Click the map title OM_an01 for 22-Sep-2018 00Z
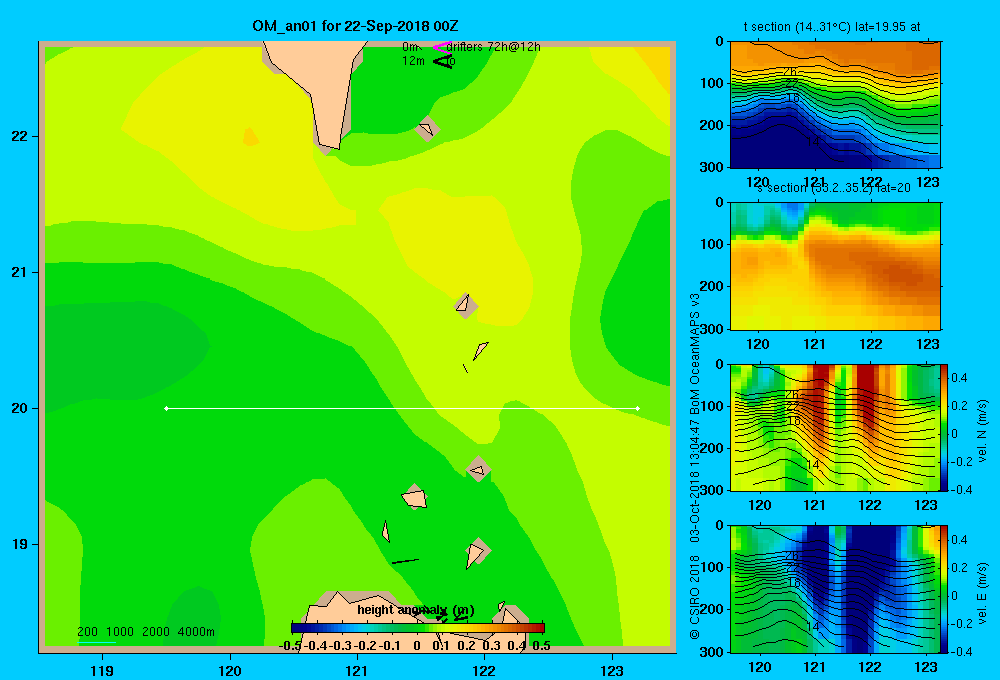This screenshot has width=1000, height=680. [355, 26]
